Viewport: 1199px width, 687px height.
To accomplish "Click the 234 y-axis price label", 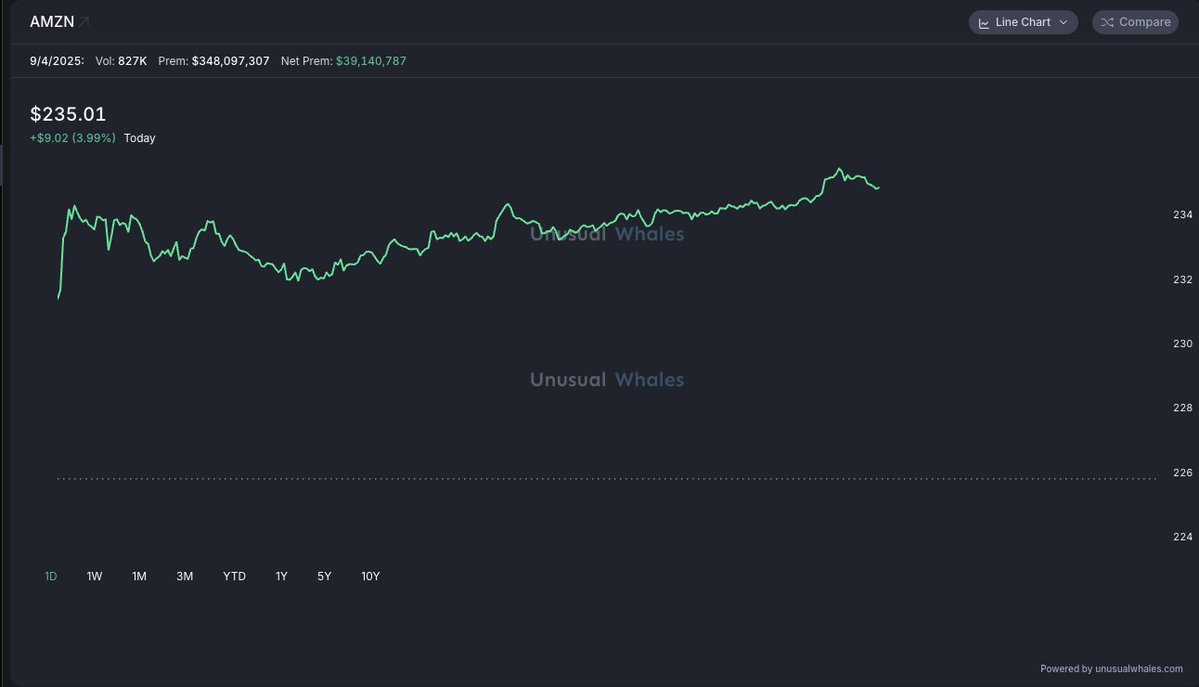I will 1182,215.
